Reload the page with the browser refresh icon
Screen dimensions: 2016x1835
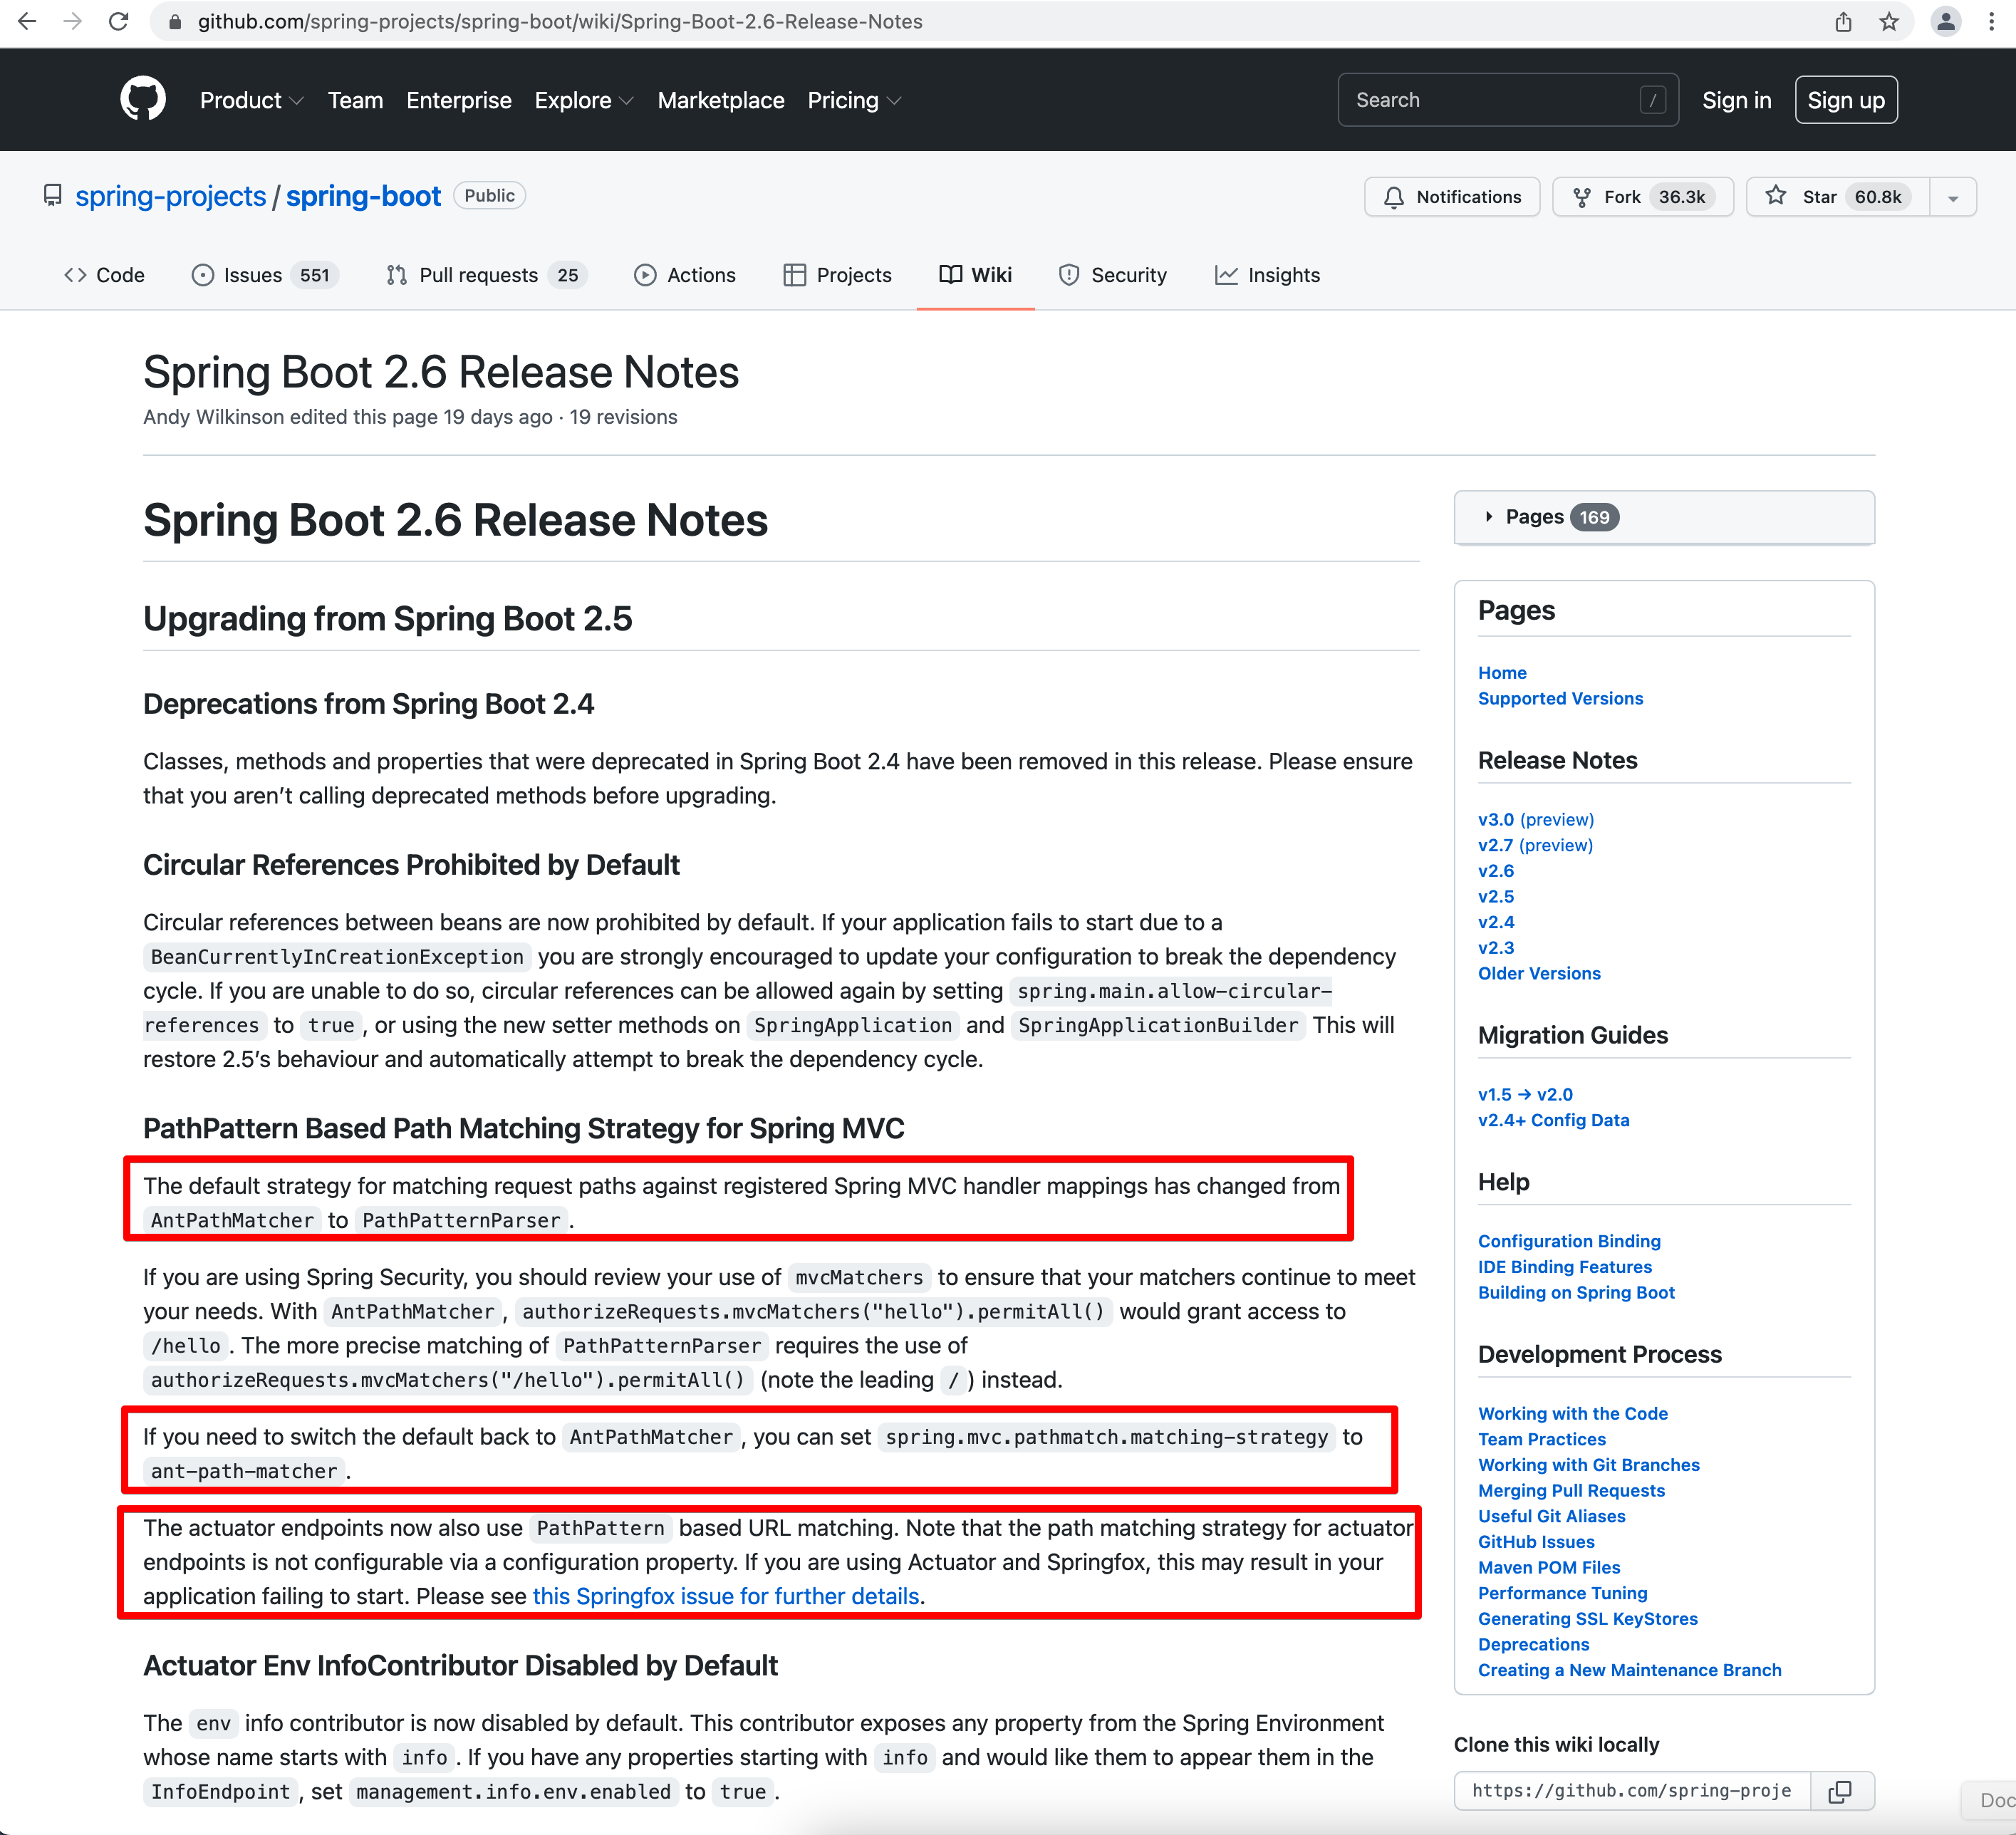(x=119, y=21)
